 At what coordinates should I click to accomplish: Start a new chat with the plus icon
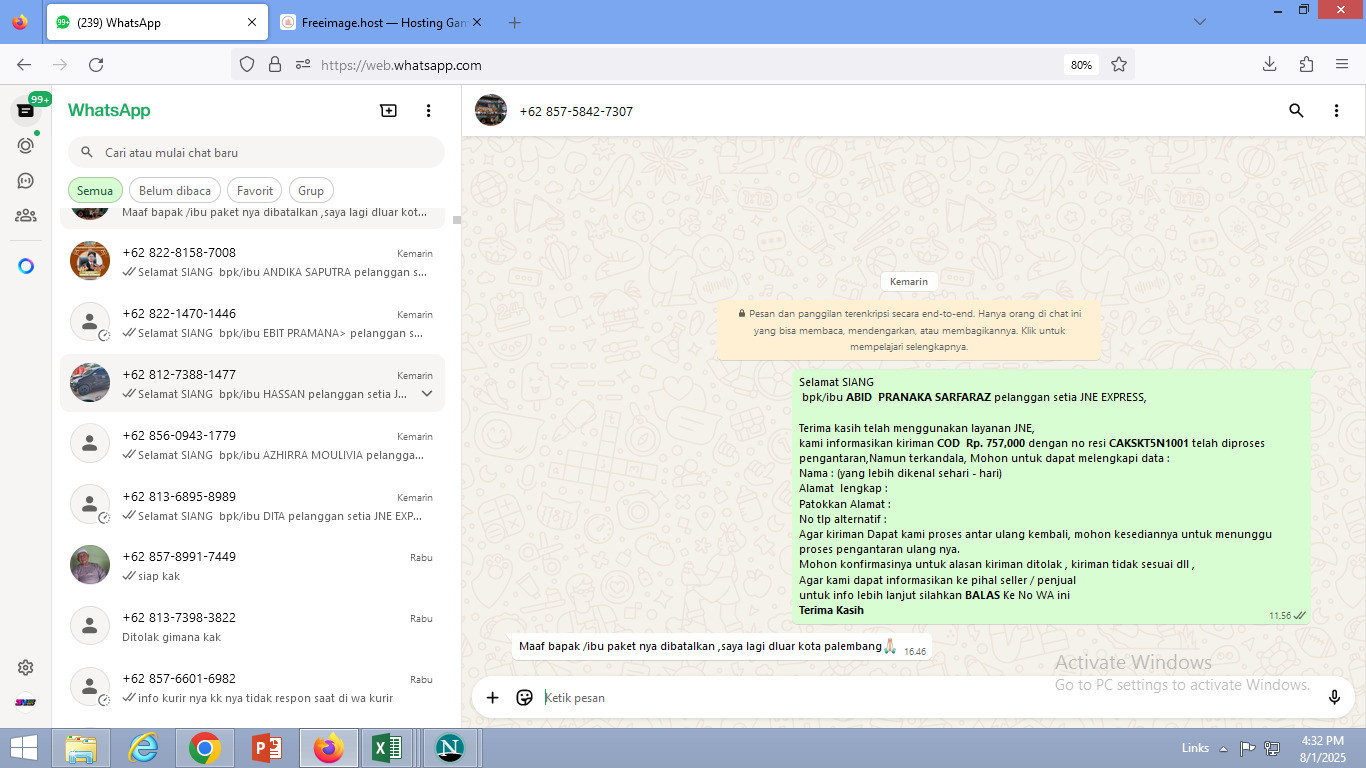coord(389,111)
